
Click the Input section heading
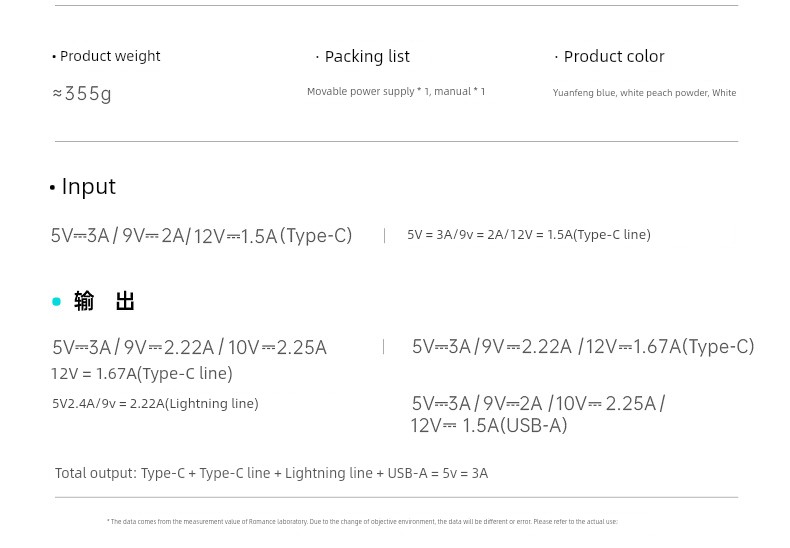tap(83, 186)
